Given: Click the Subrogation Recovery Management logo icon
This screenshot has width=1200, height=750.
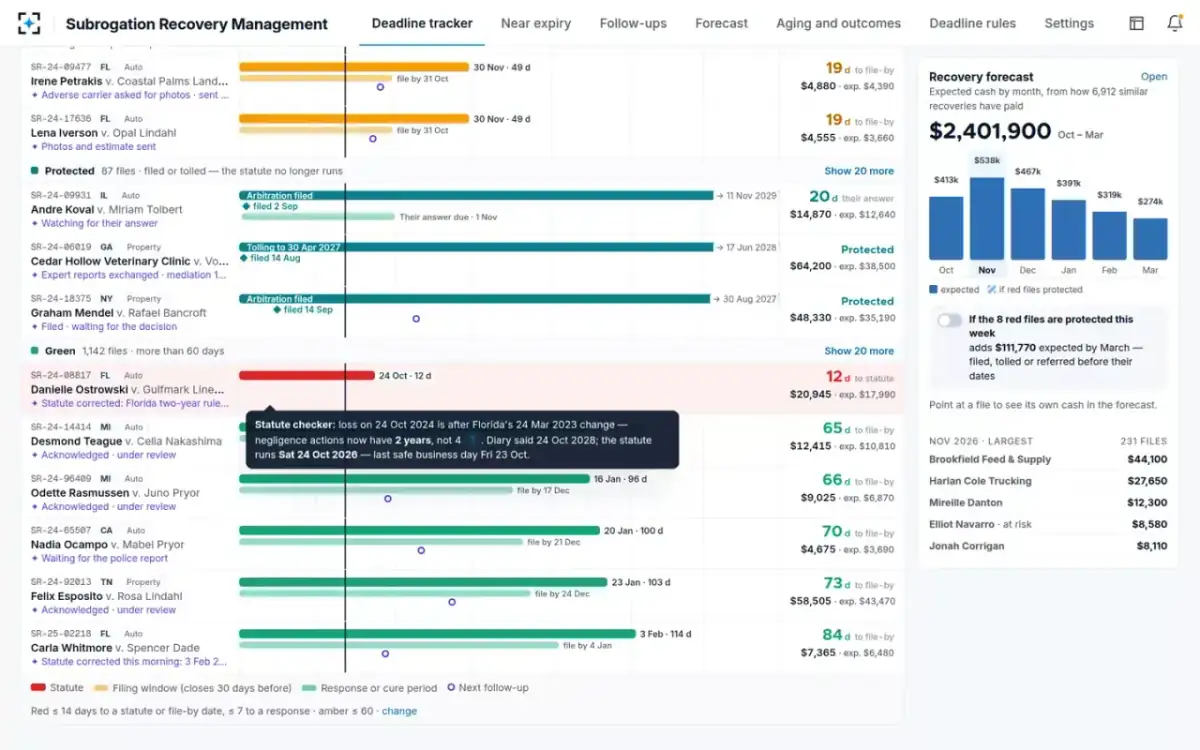Looking at the screenshot, I should pyautogui.click(x=29, y=23).
